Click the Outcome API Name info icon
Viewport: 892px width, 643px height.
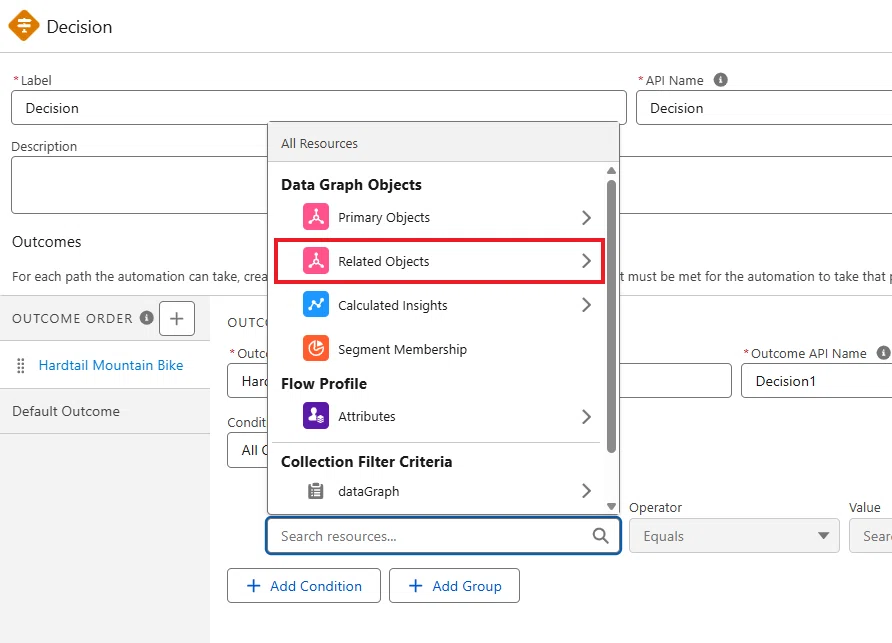[x=883, y=353]
